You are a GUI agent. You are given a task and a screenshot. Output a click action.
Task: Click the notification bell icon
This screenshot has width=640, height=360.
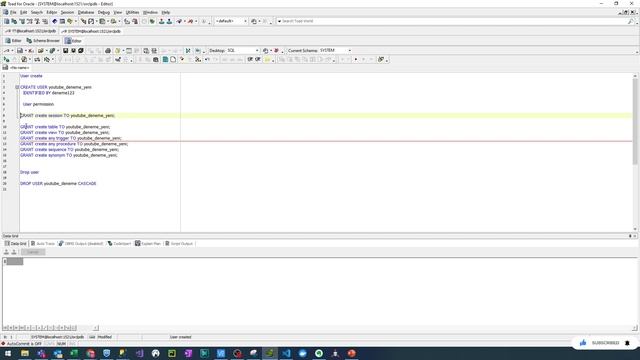tap(627, 343)
